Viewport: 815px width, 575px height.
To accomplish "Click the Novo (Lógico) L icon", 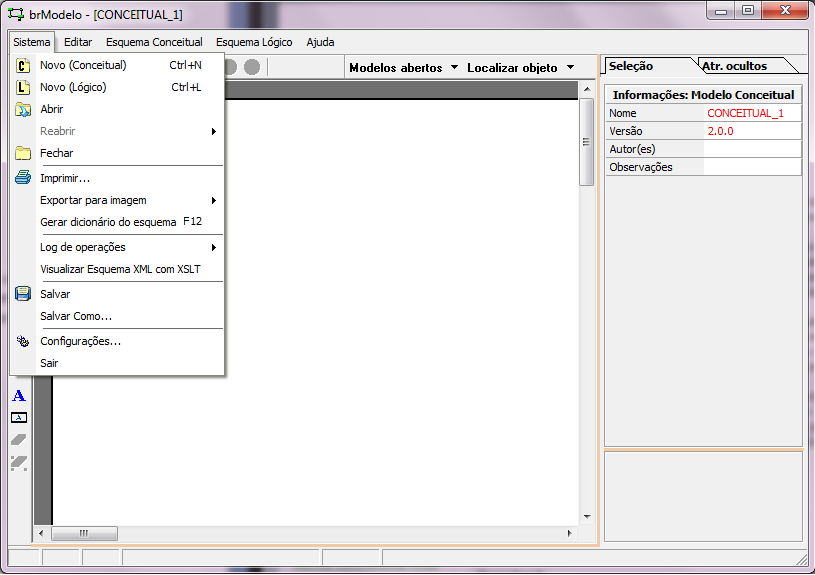I will pos(23,87).
